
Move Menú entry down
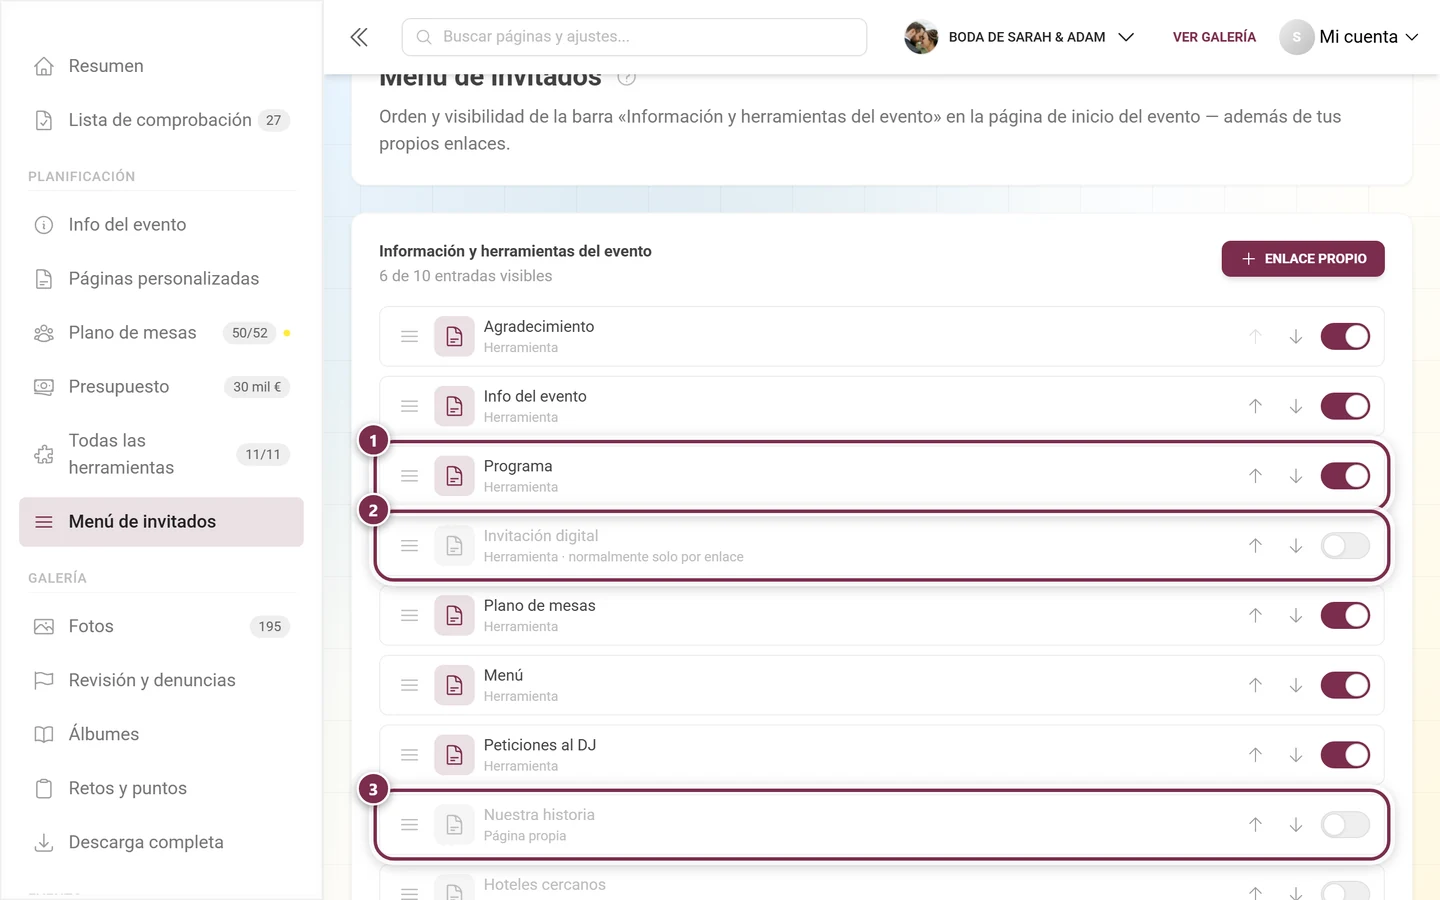[x=1295, y=685]
